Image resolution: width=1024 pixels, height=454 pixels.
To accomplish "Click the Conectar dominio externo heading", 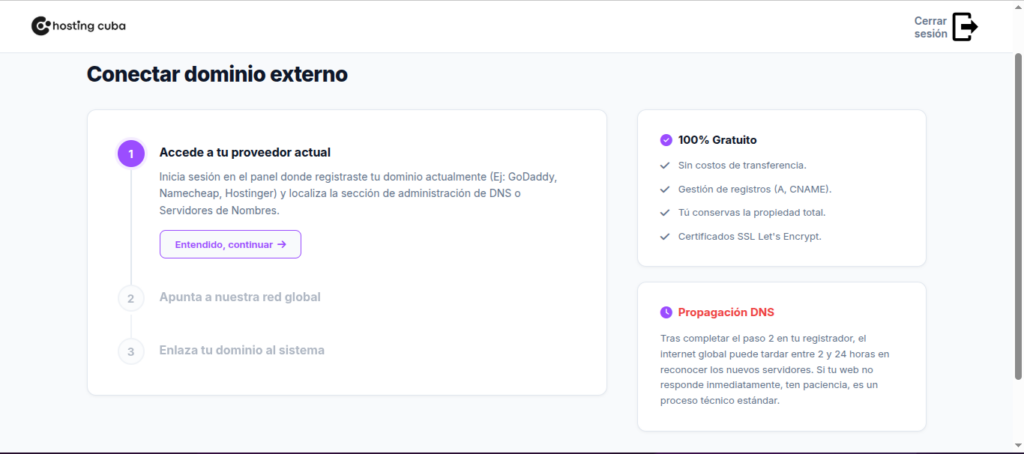I will [217, 74].
